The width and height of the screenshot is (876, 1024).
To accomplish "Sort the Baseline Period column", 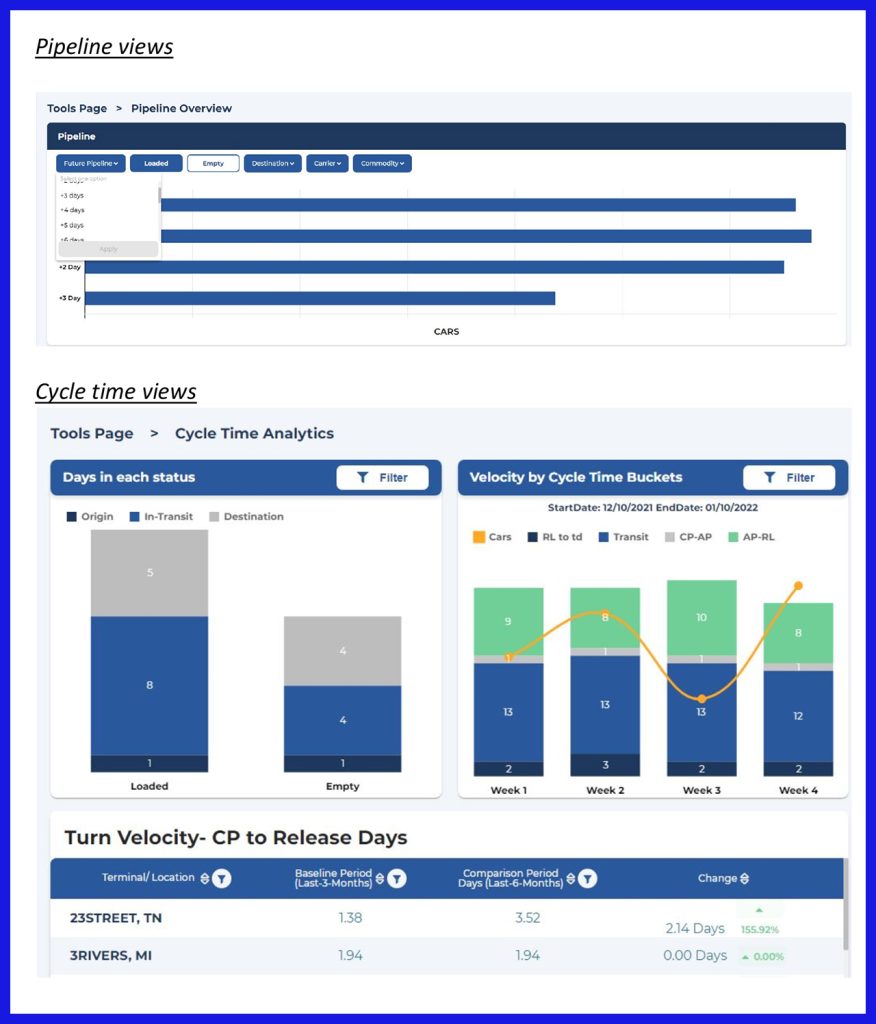I will point(380,878).
